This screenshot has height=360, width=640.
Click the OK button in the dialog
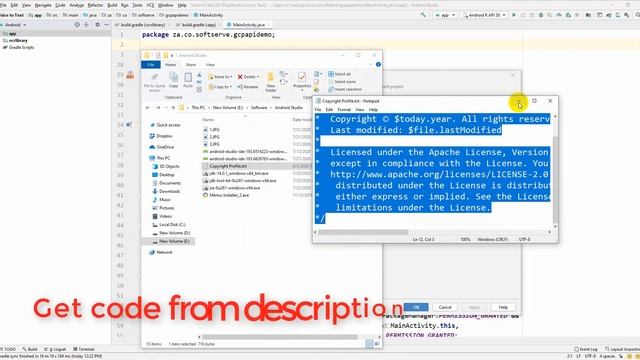coord(416,307)
